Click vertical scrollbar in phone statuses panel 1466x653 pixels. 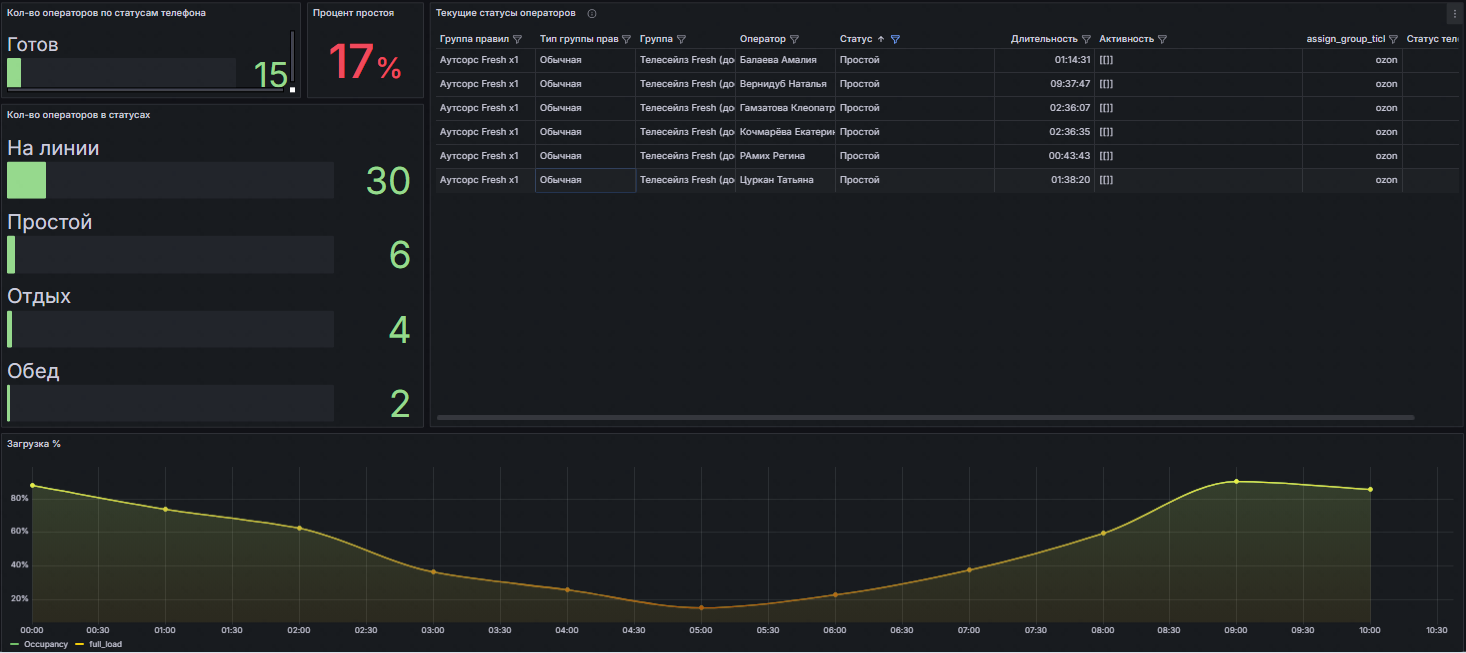pyautogui.click(x=292, y=55)
